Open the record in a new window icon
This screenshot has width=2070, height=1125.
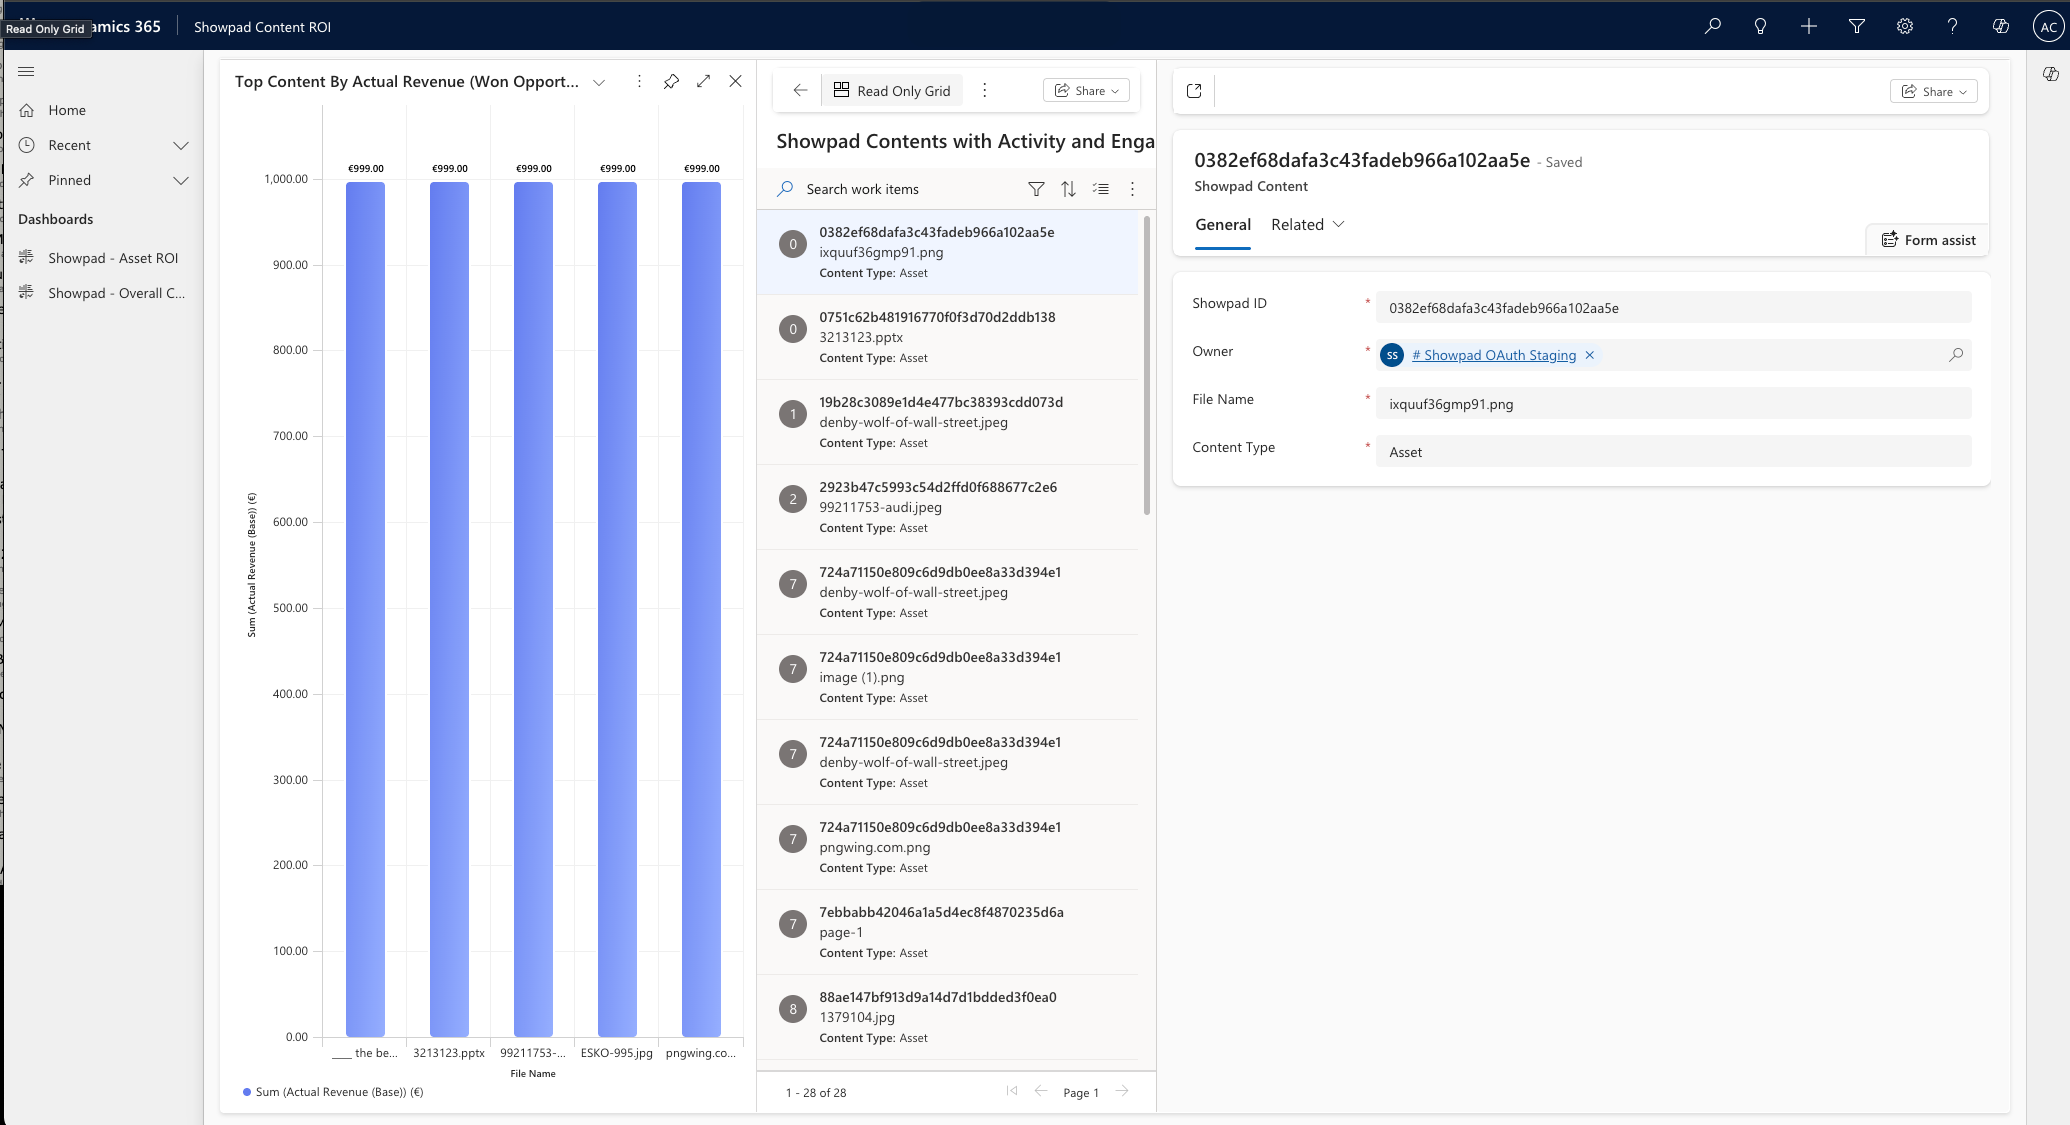1194,91
